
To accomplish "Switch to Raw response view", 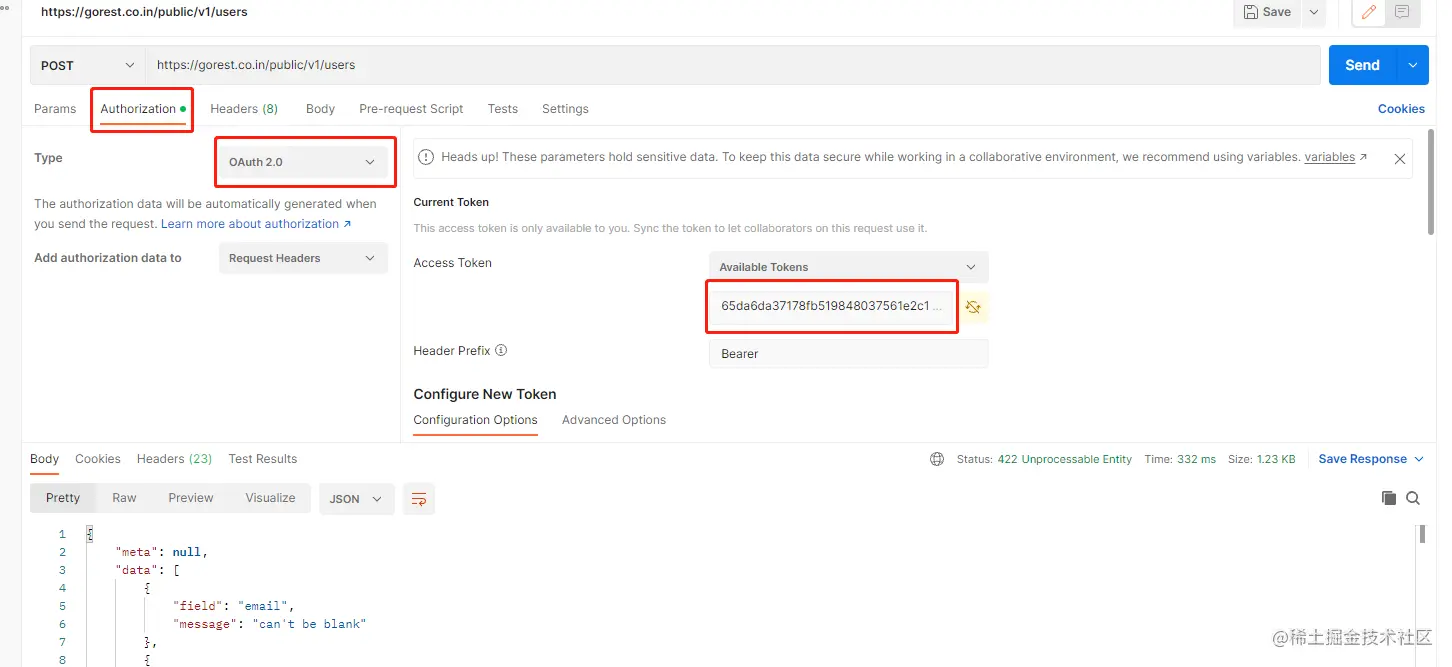I will click(124, 498).
